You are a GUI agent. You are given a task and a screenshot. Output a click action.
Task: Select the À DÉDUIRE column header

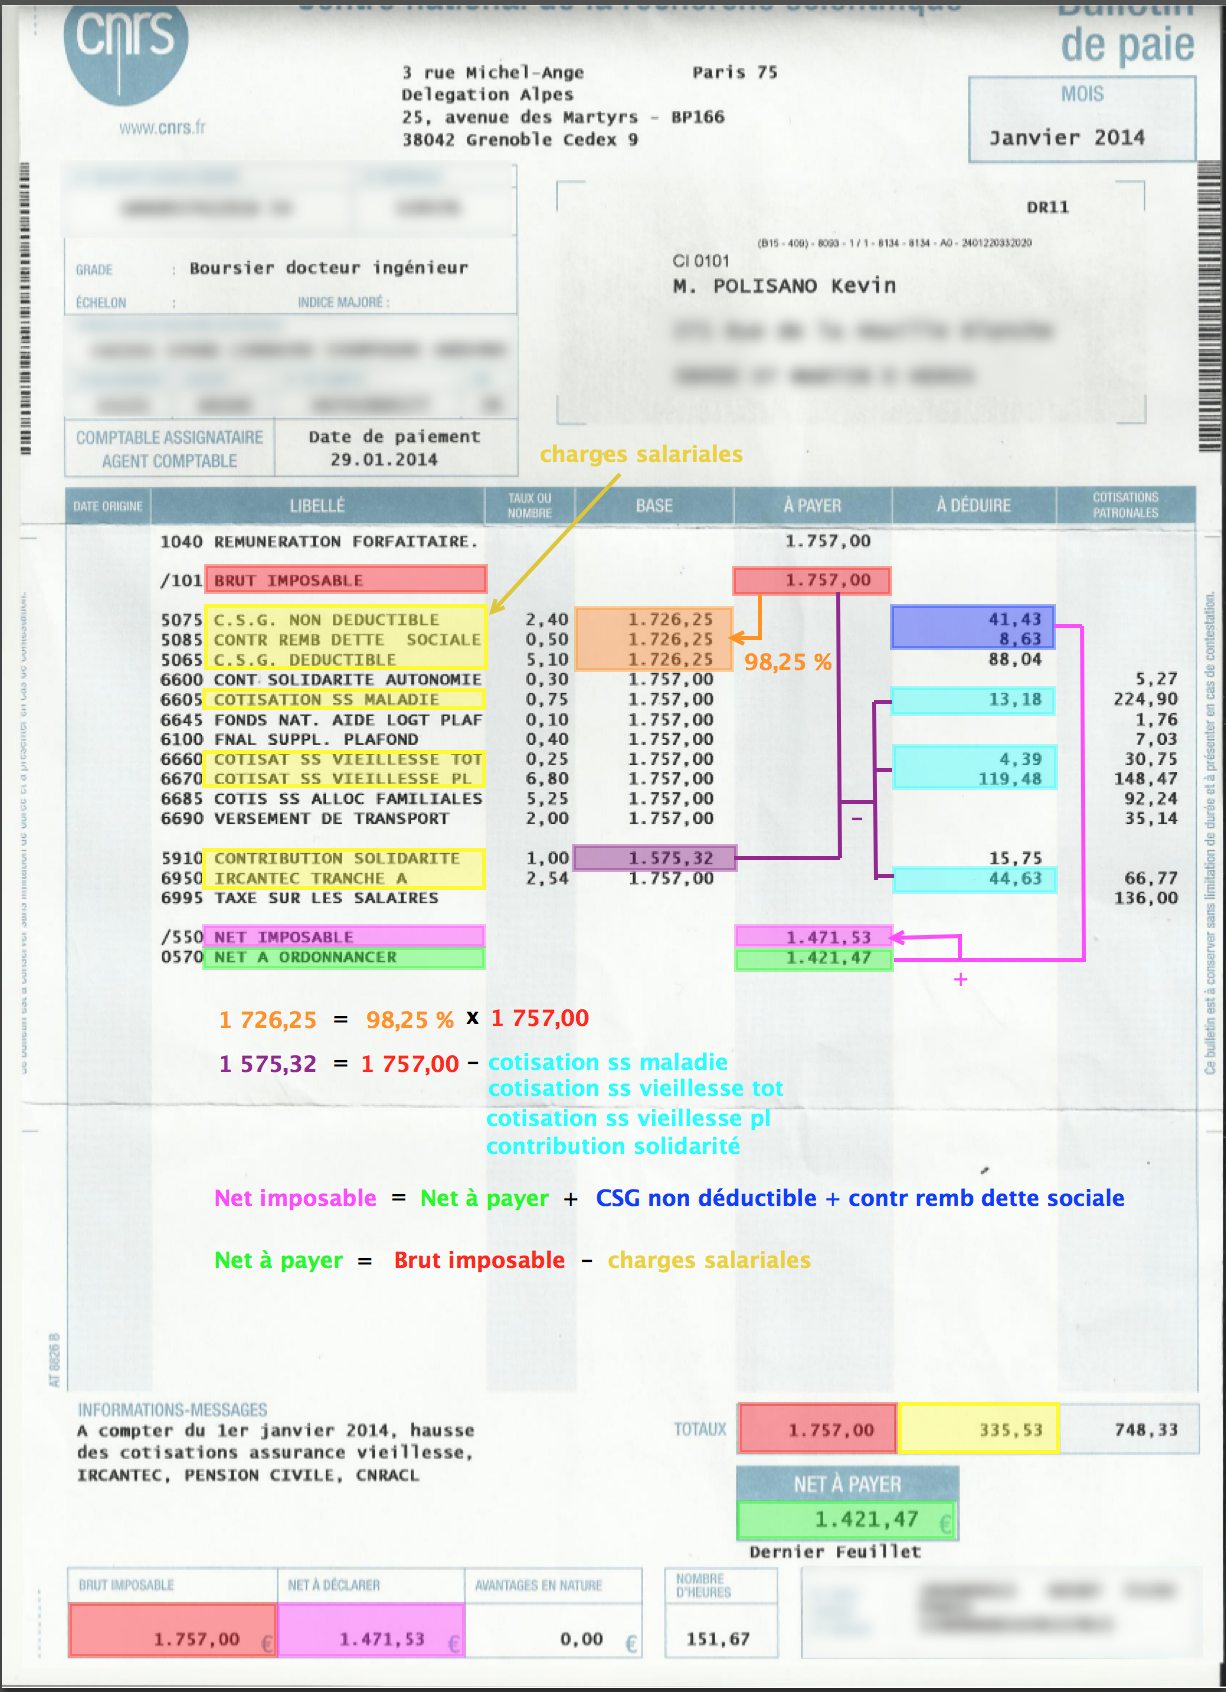973,506
